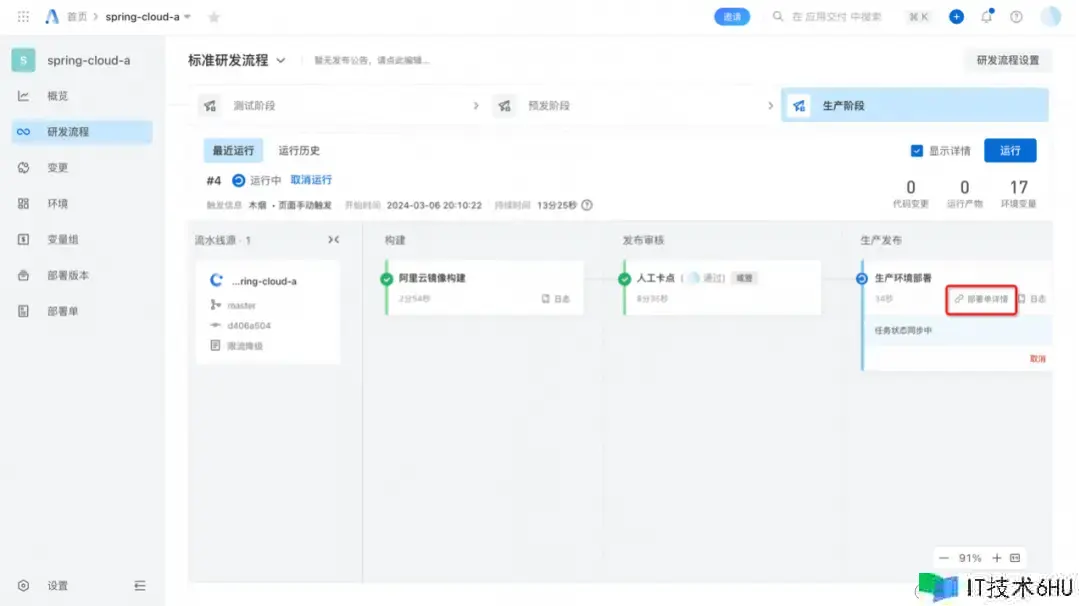Image resolution: width=1080 pixels, height=606 pixels.
Task: Click the blue plus create icon
Action: pyautogui.click(x=957, y=17)
